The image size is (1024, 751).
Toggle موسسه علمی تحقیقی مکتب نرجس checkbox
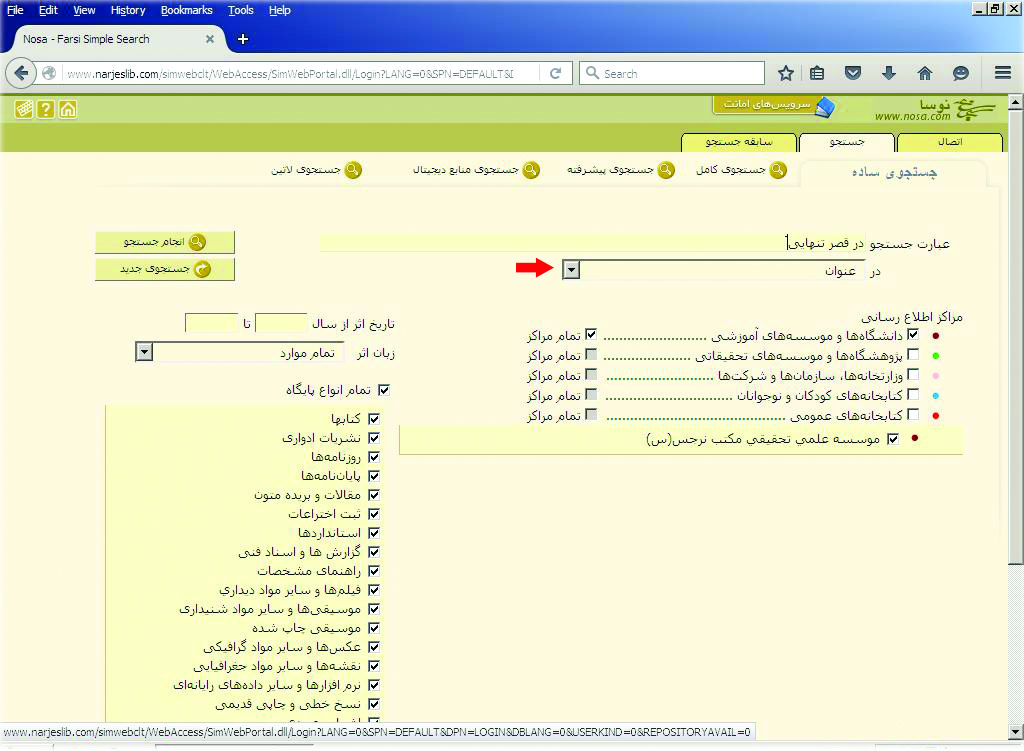pos(893,439)
